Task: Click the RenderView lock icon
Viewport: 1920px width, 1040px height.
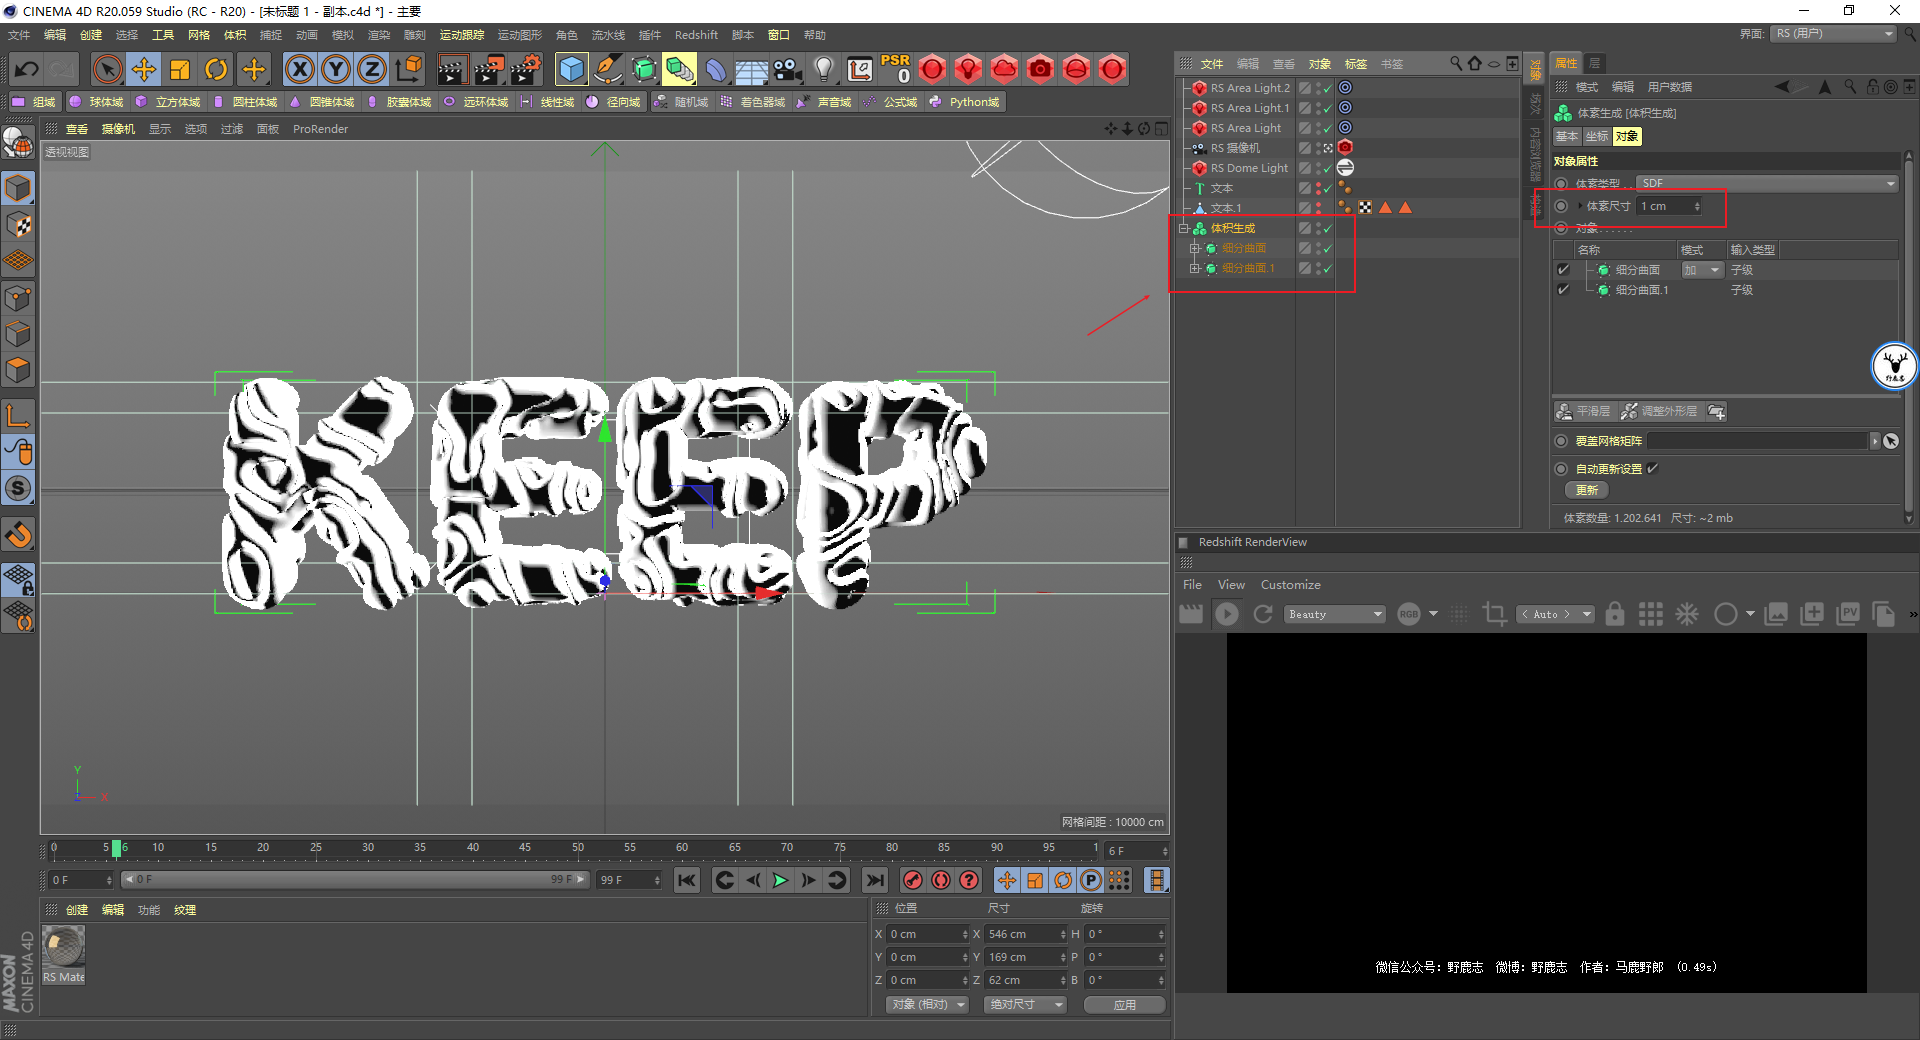Action: (1614, 614)
